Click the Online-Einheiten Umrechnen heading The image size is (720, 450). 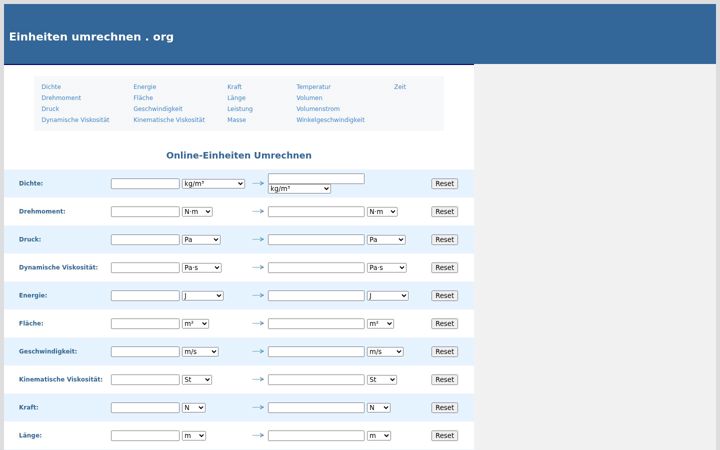(239, 155)
